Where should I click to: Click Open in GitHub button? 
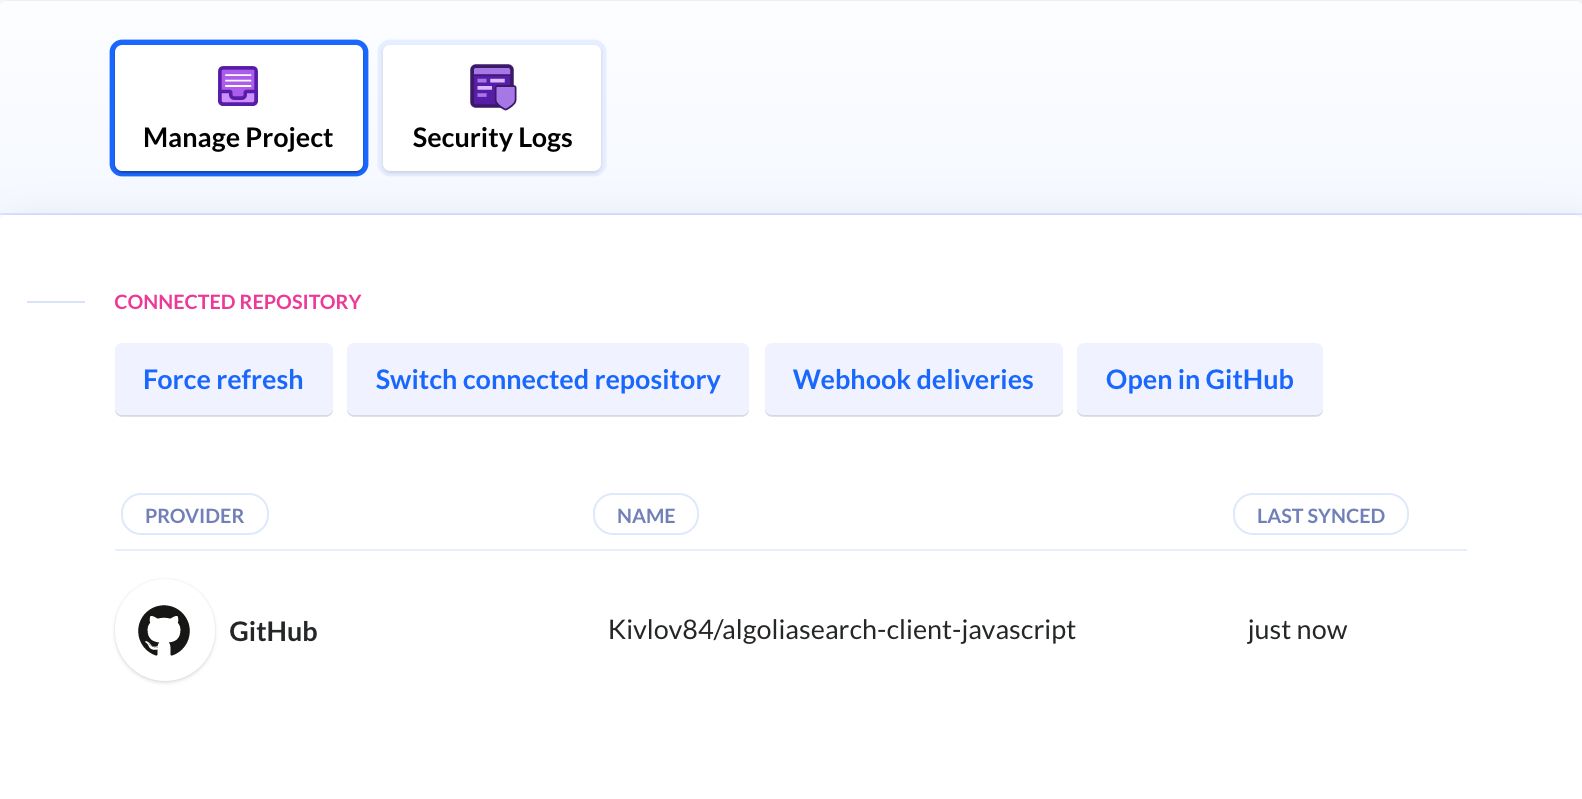(1199, 380)
